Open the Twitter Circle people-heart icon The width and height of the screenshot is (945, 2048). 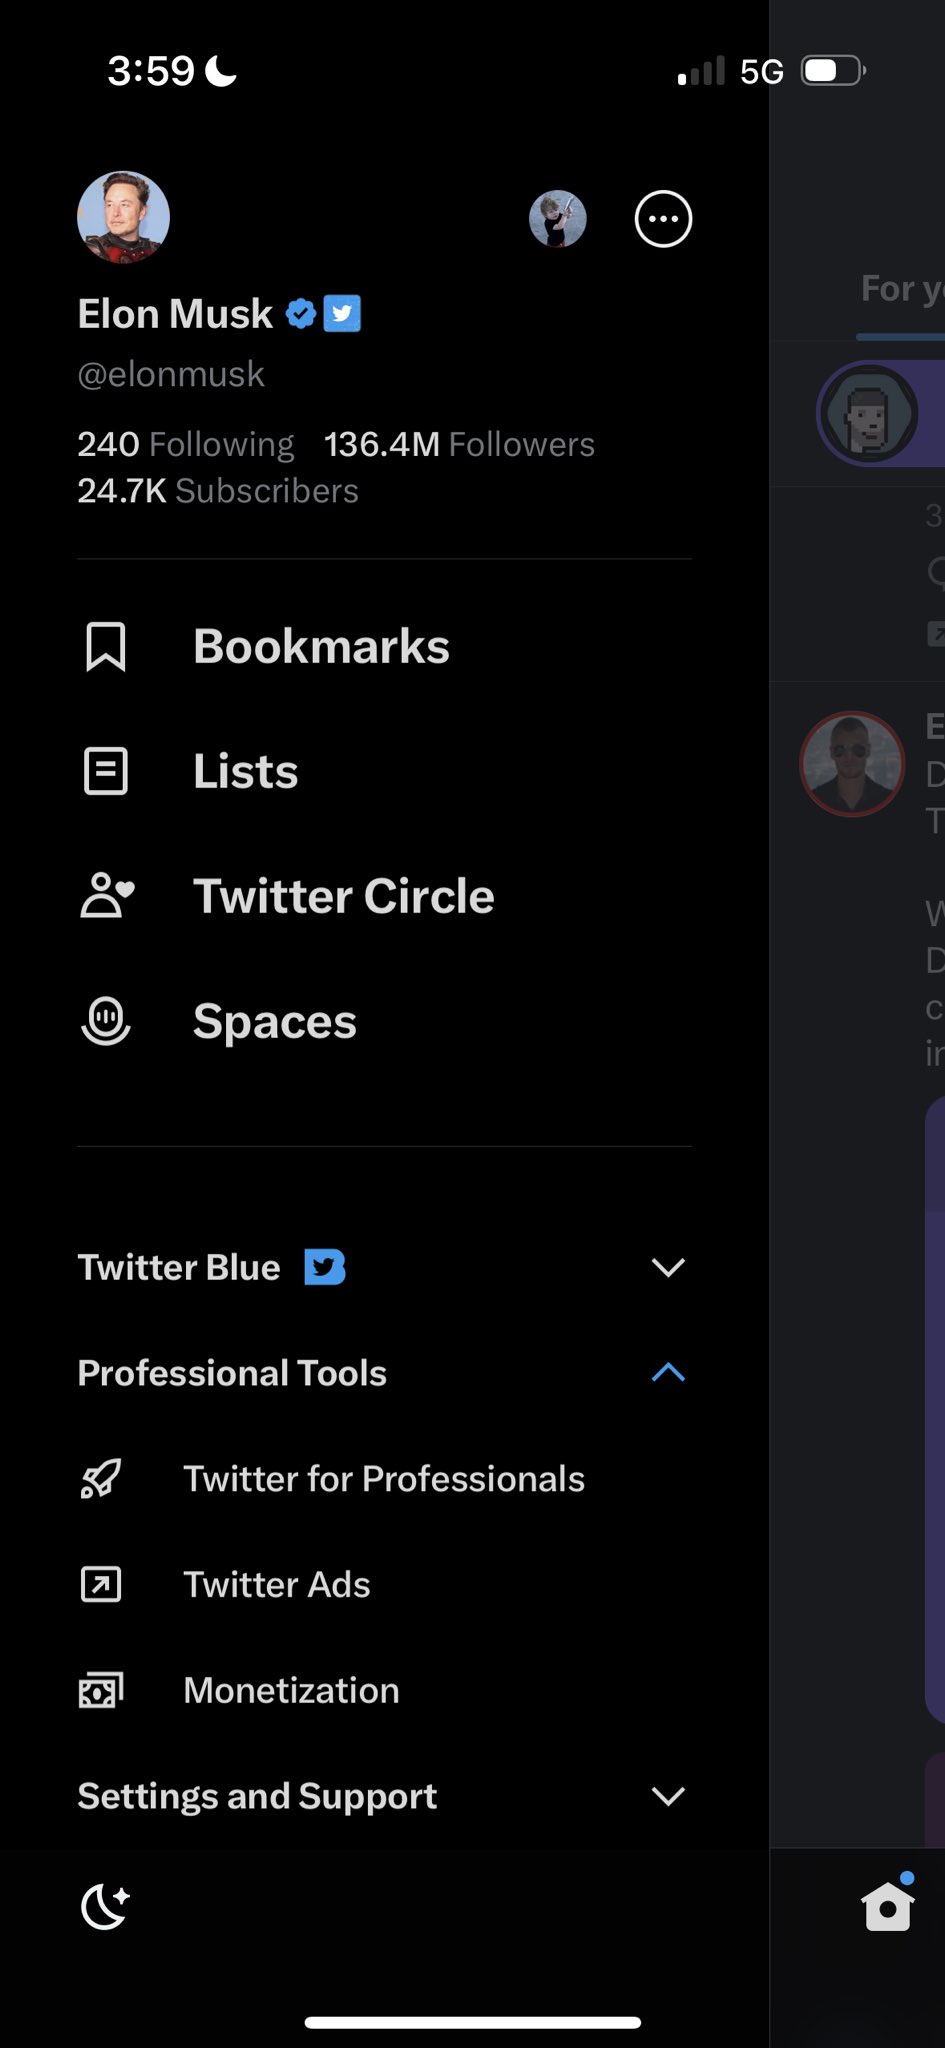106,896
